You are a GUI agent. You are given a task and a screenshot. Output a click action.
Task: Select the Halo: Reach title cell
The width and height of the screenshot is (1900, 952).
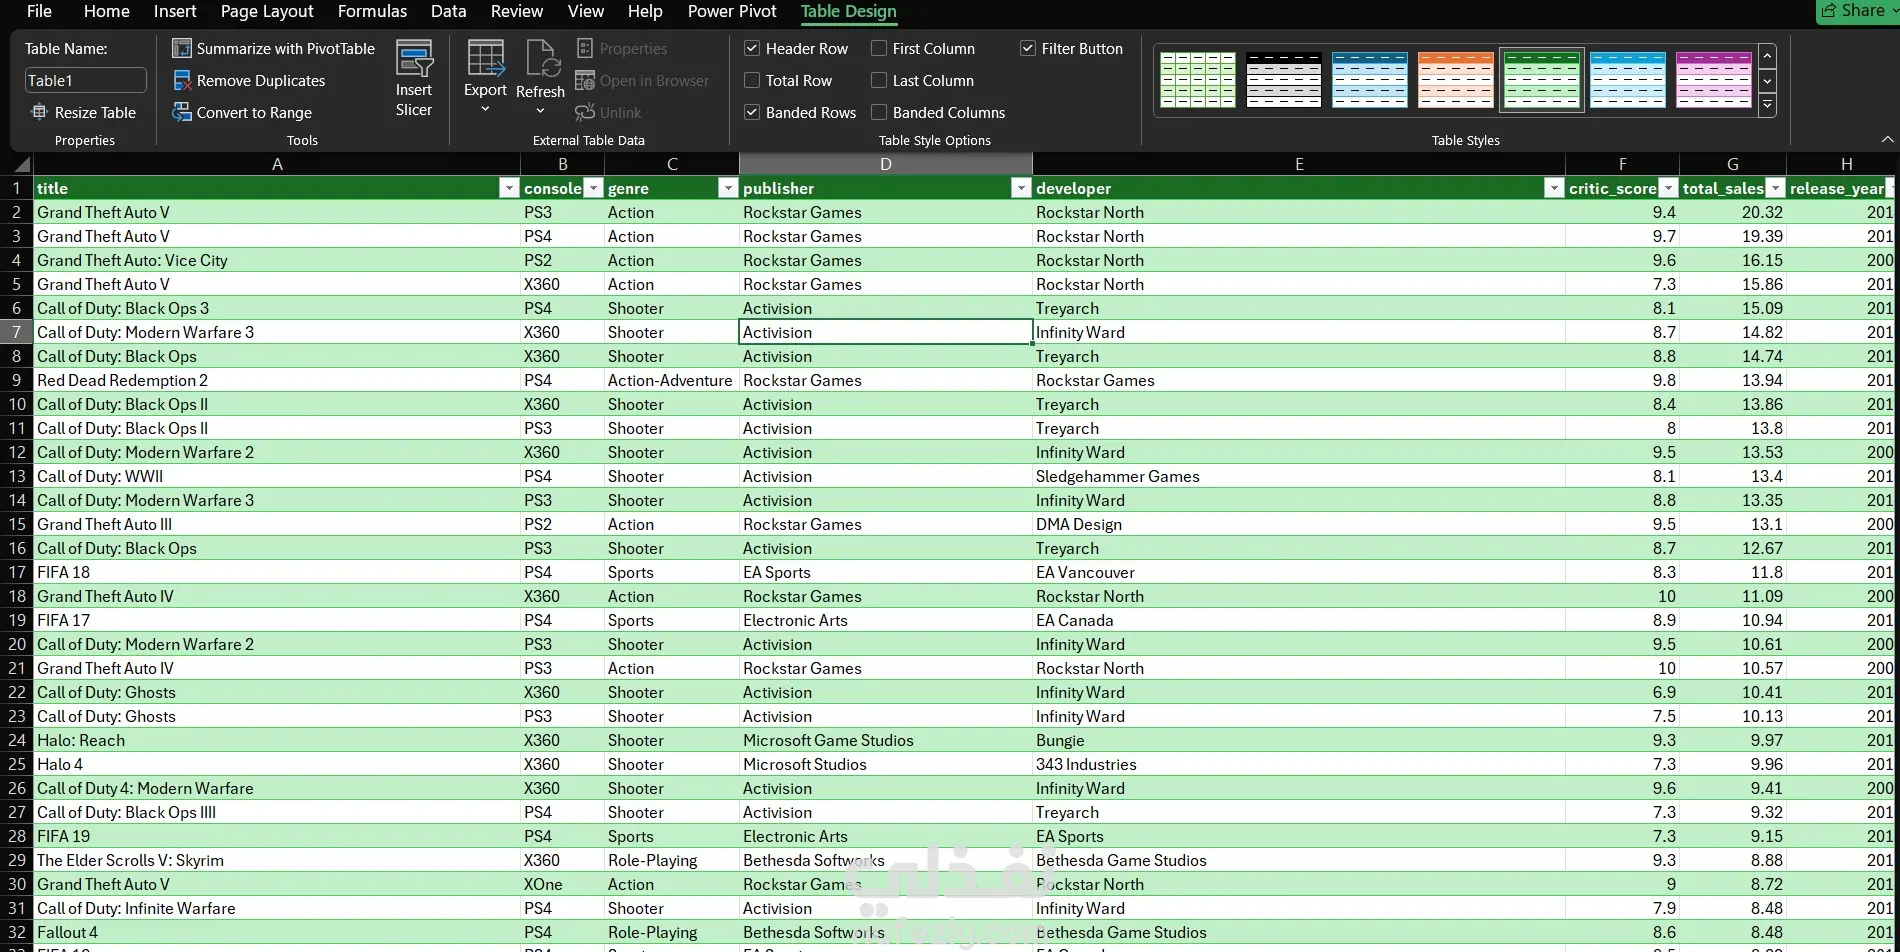tap(277, 740)
